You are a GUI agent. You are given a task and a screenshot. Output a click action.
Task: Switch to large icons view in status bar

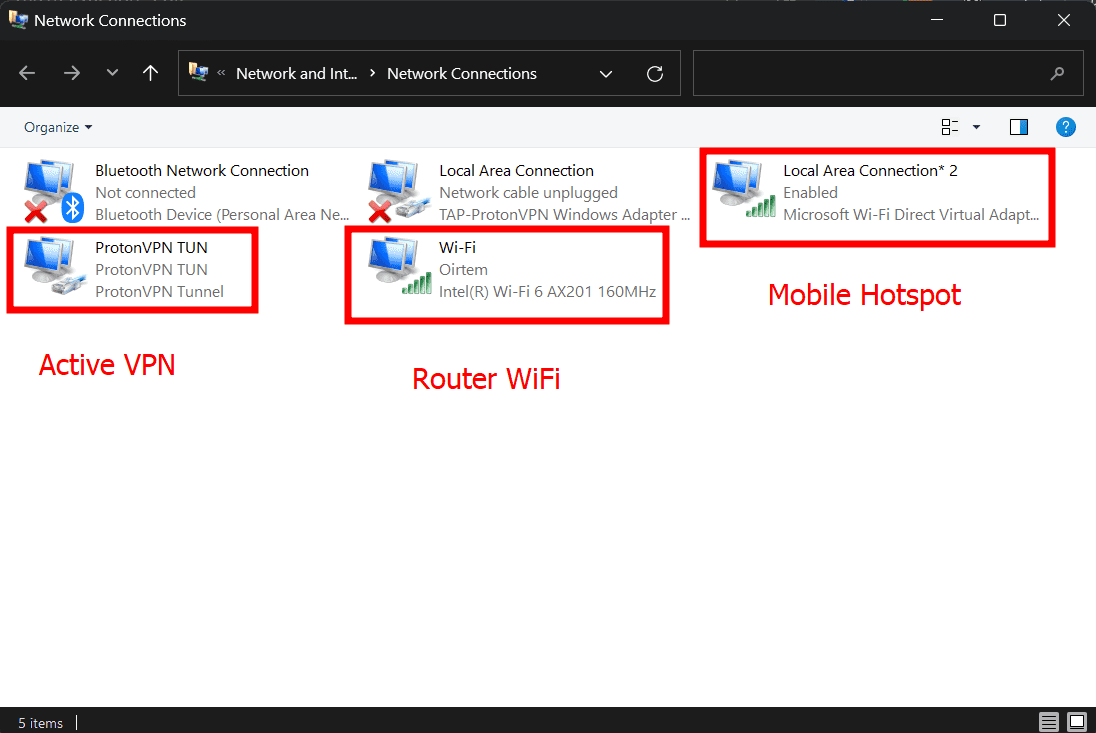click(x=1076, y=722)
